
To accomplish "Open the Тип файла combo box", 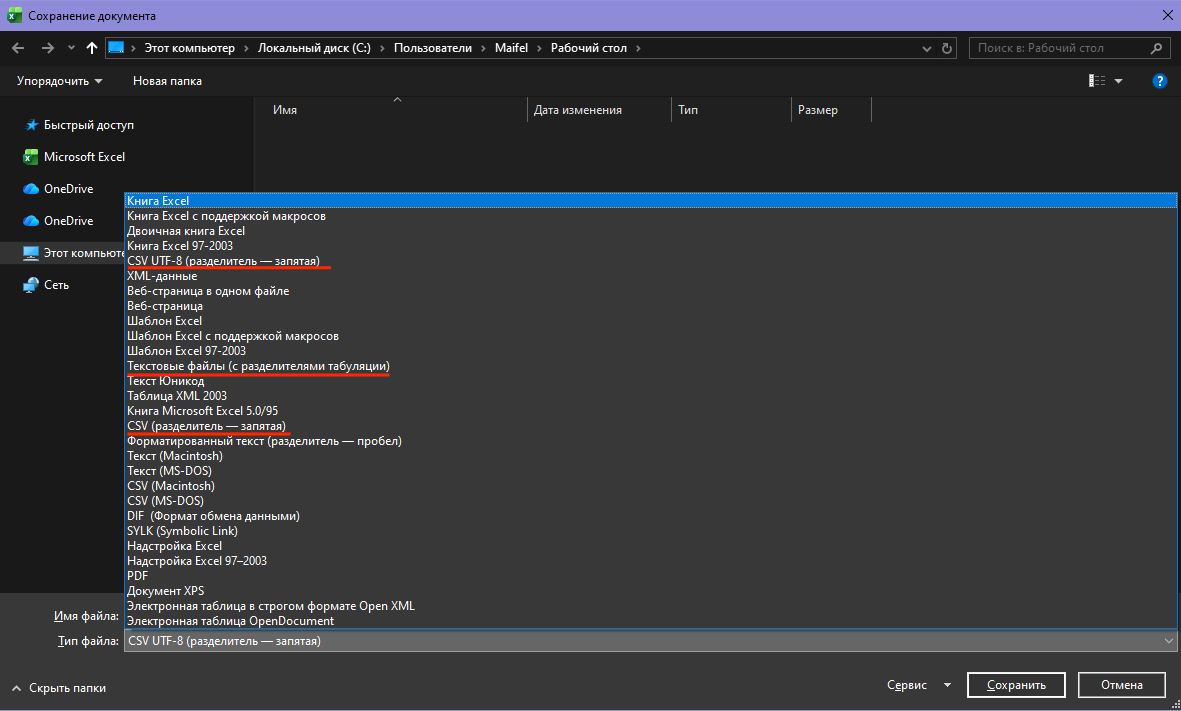I will tap(650, 641).
